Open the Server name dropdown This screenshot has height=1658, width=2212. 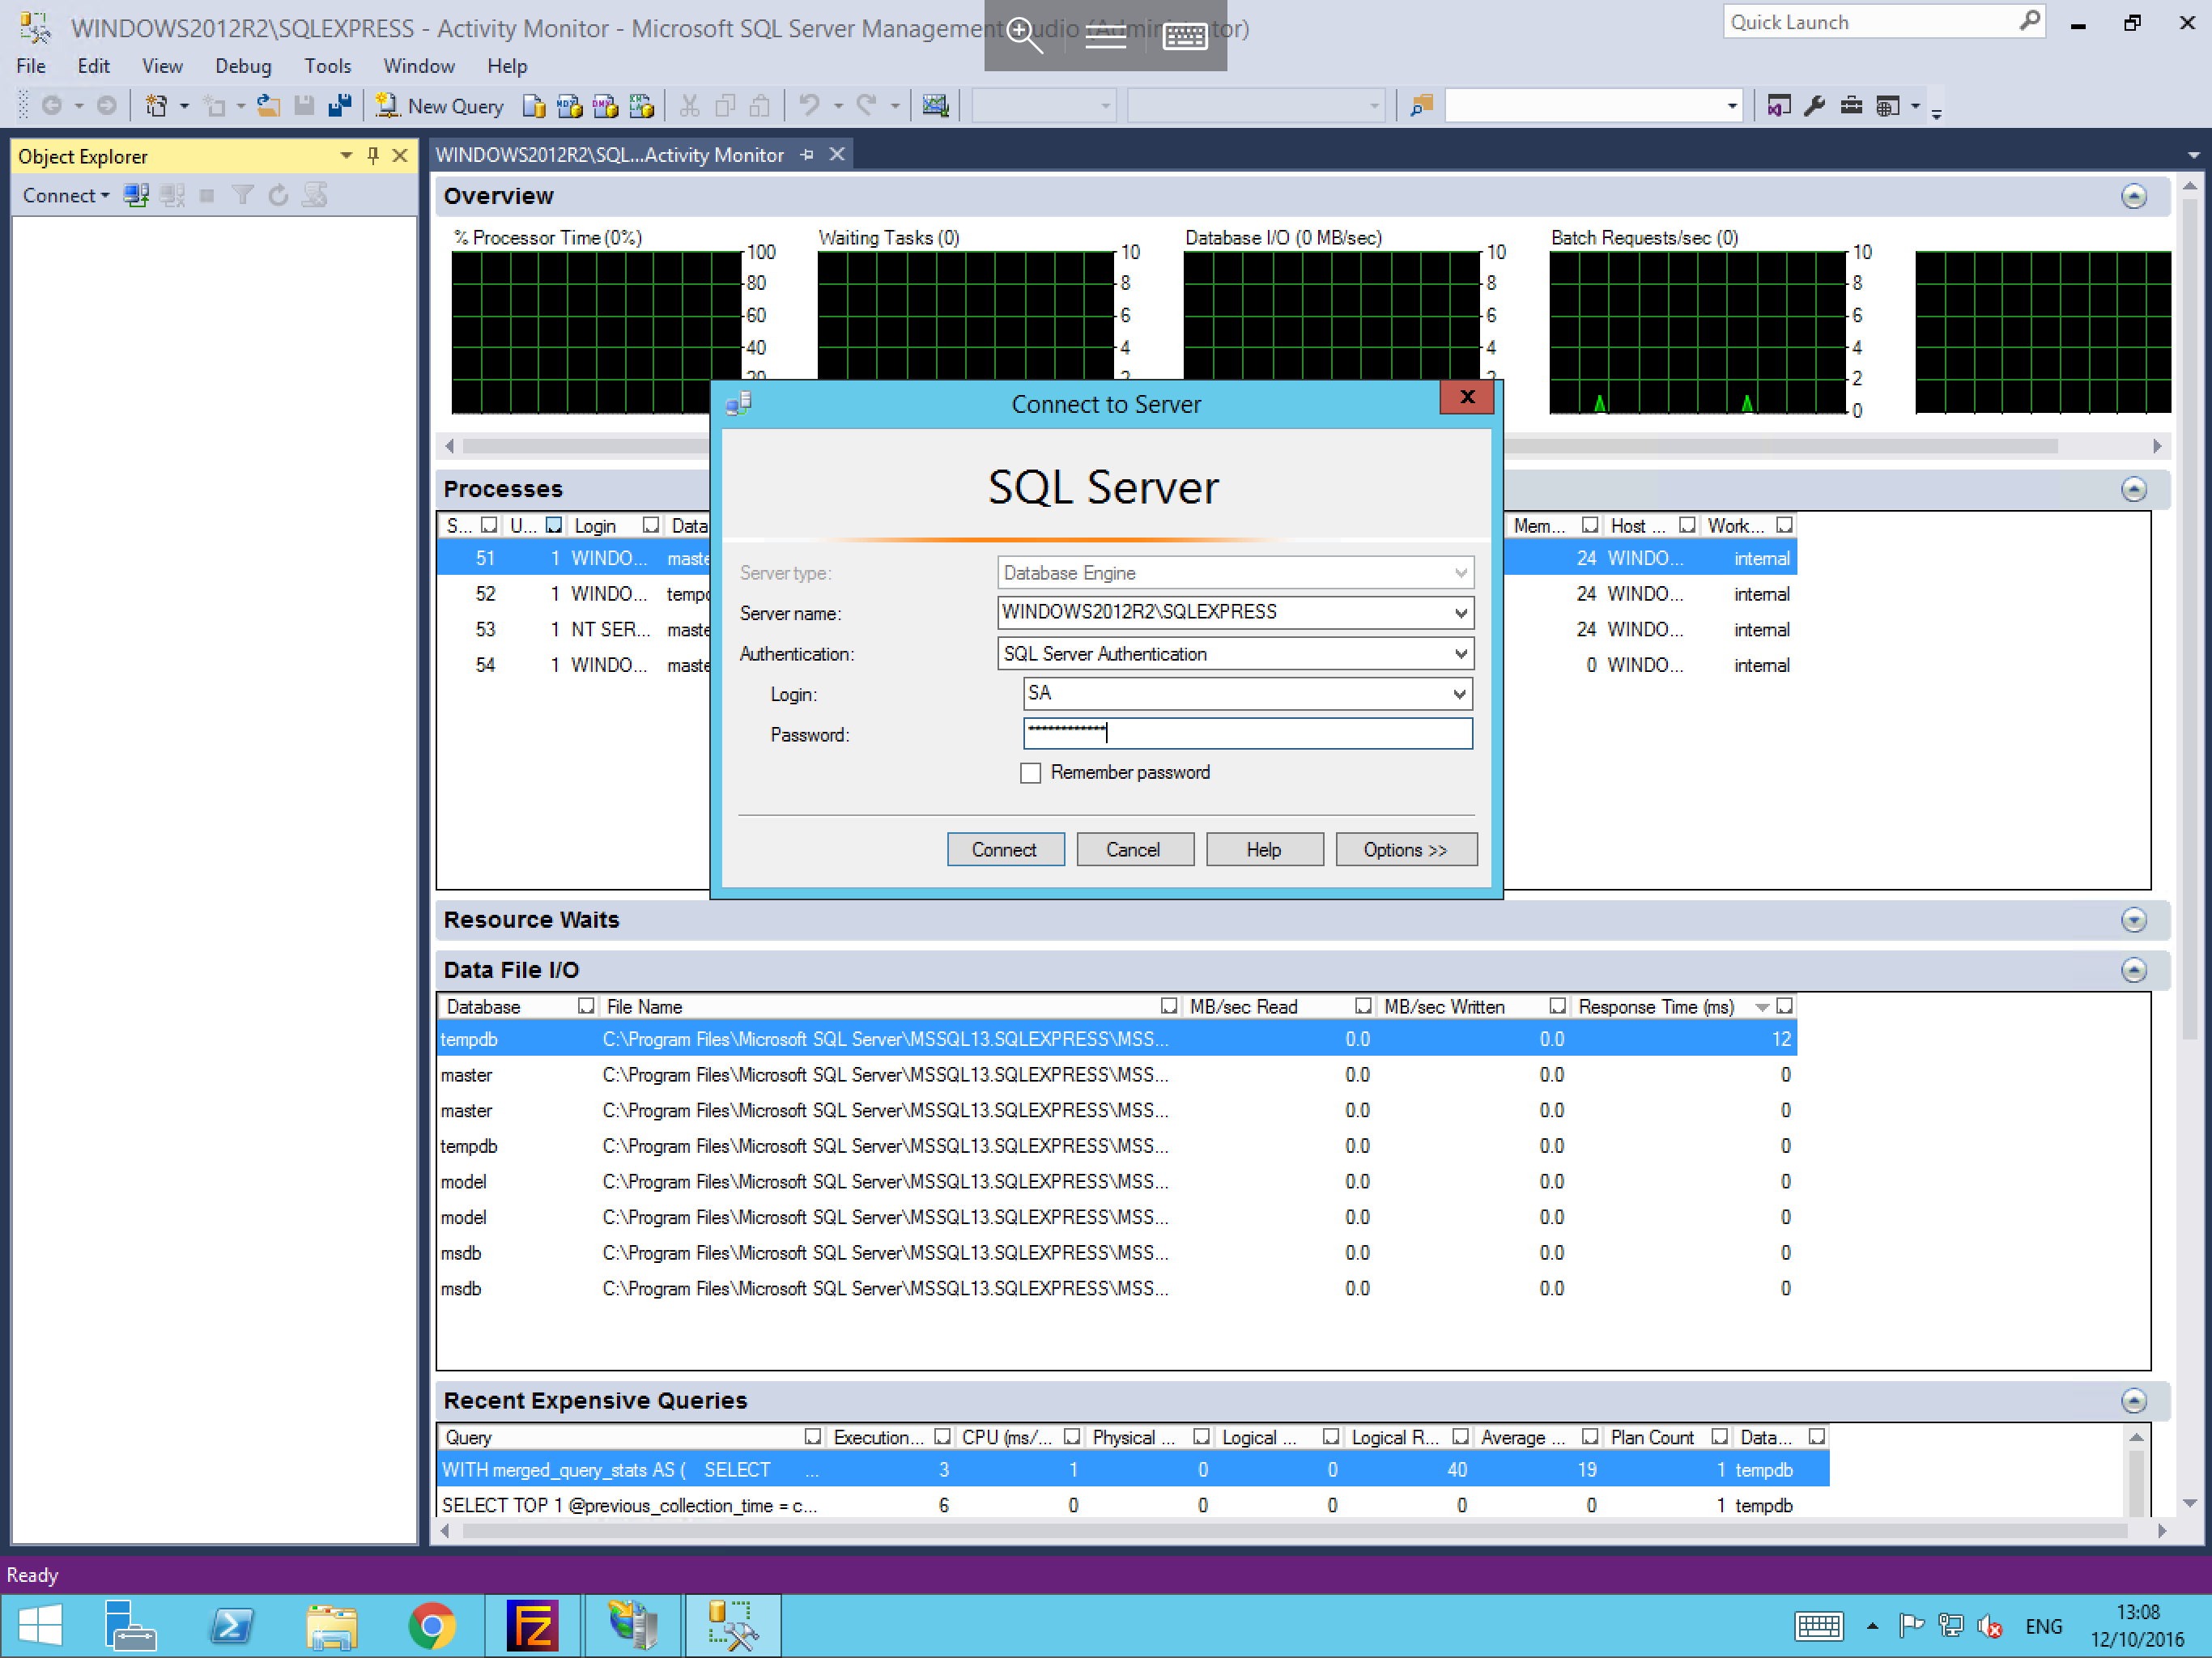pos(1461,613)
